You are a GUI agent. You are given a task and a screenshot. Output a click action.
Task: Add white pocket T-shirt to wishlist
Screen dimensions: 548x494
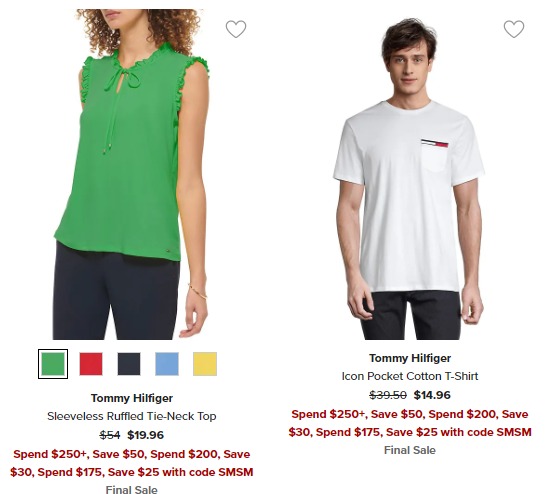514,29
